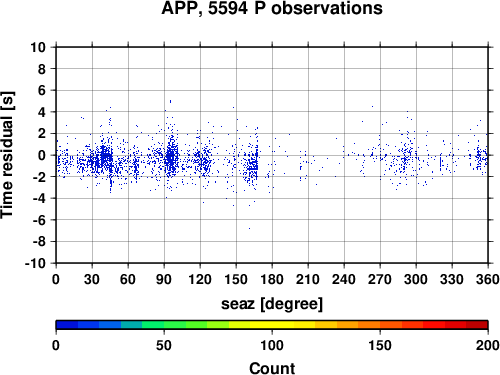
Task: Click the dense cluster near seaz 95
Action: [171, 157]
